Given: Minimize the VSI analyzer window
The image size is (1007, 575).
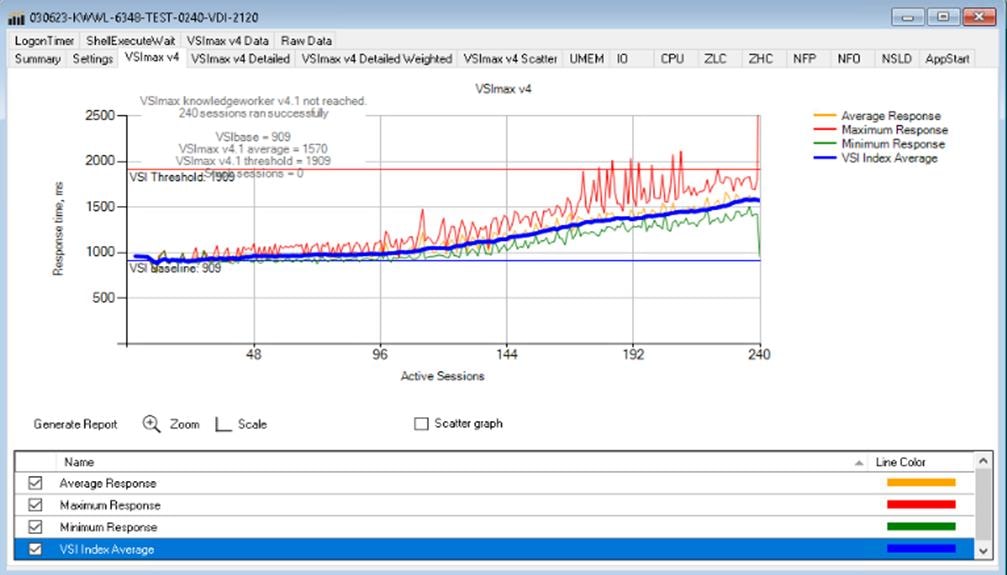Looking at the screenshot, I should 908,17.
